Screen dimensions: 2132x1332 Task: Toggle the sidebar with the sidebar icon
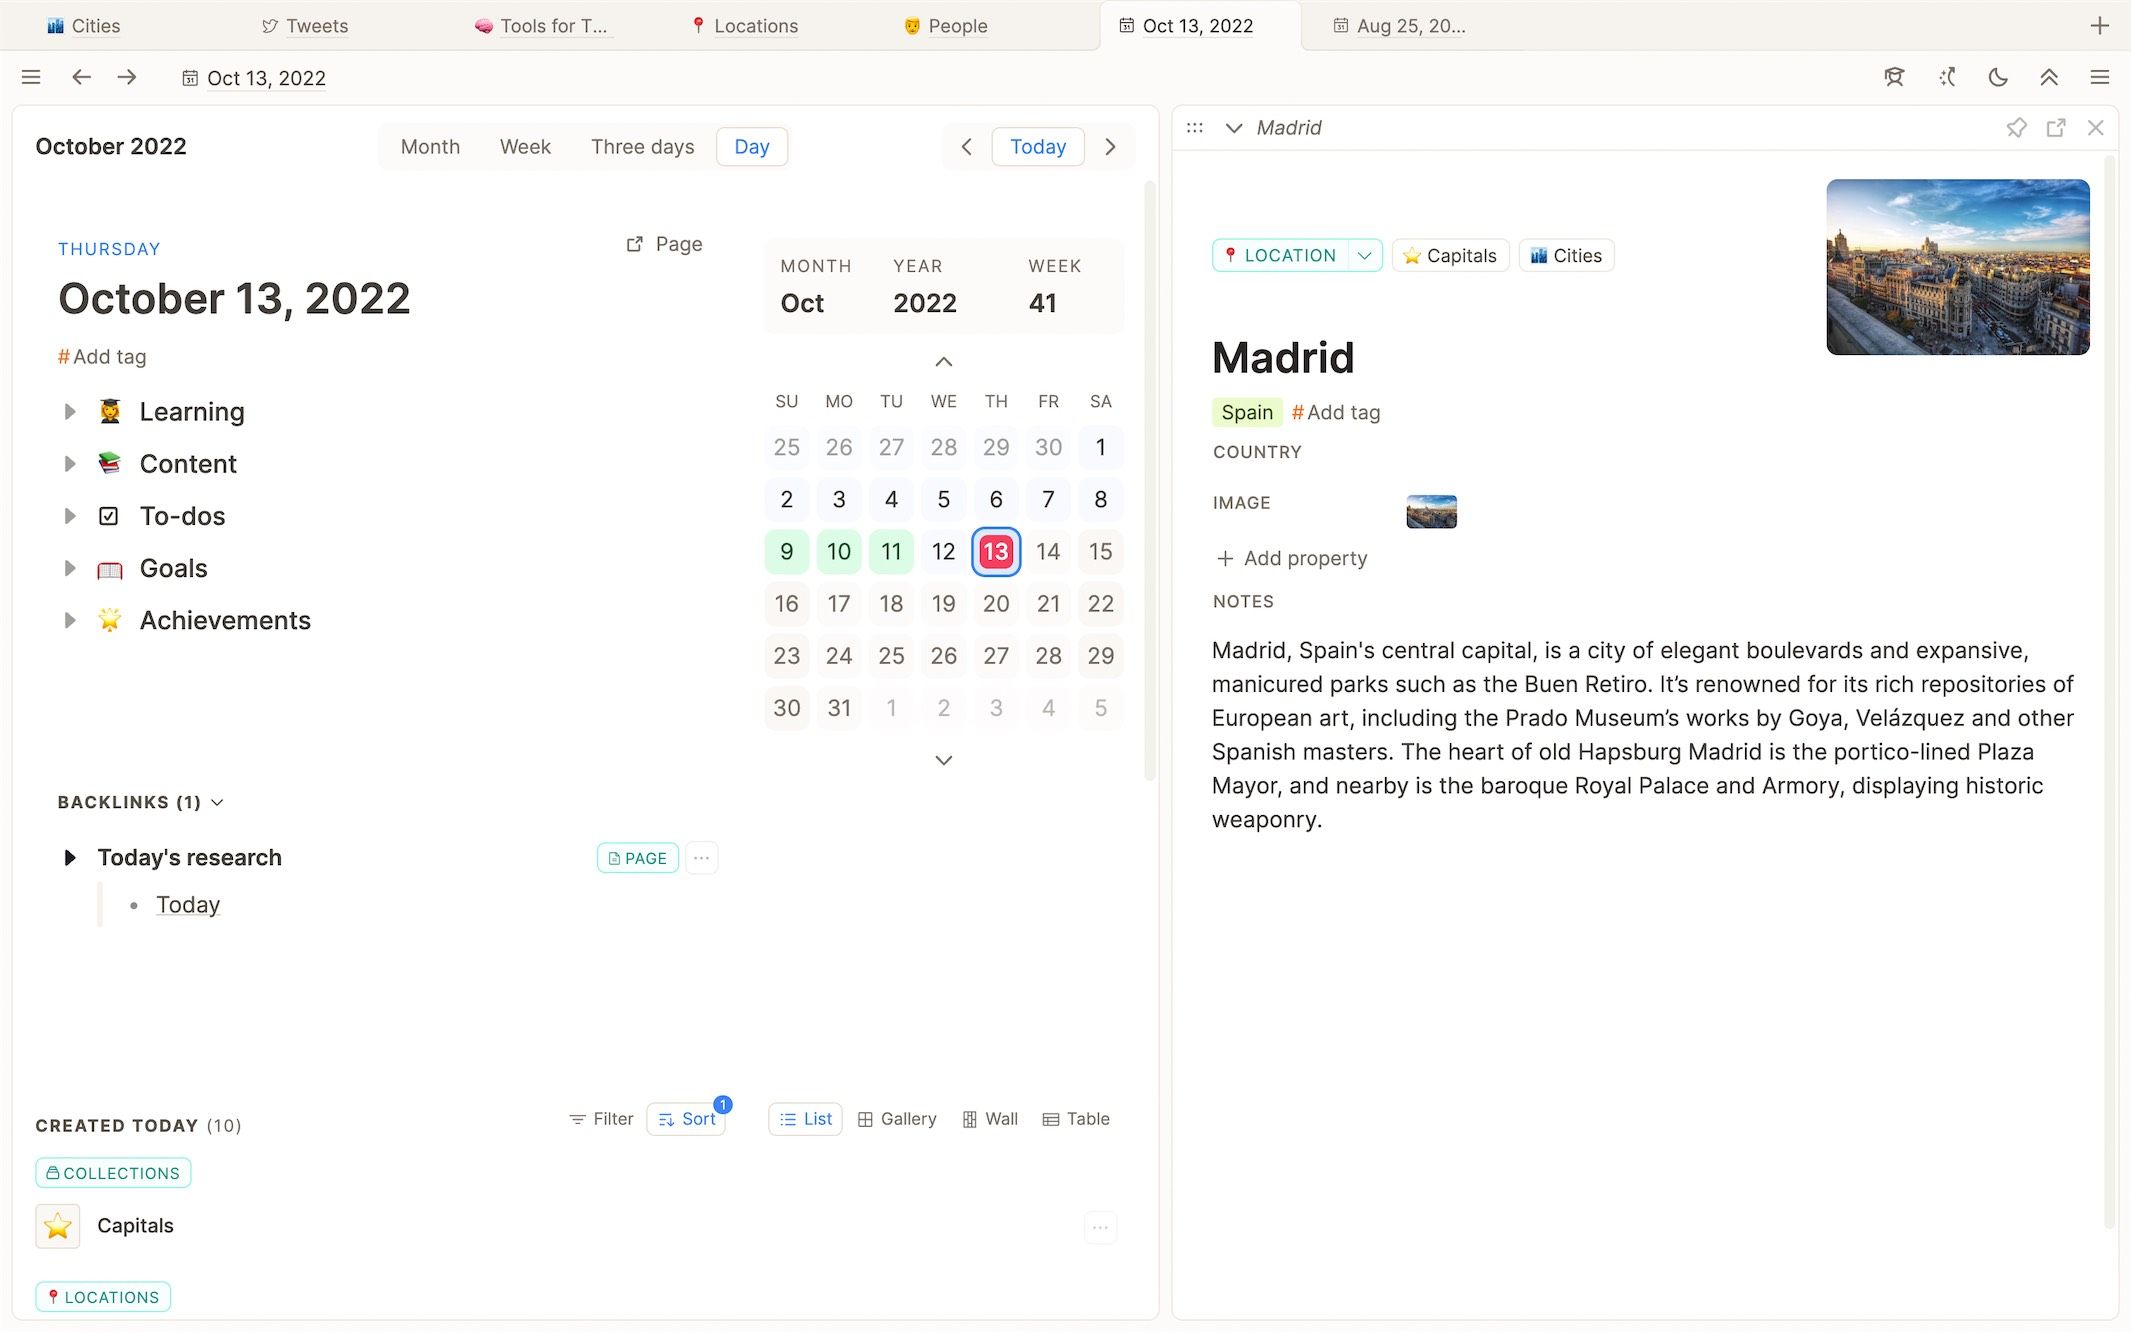tap(31, 77)
